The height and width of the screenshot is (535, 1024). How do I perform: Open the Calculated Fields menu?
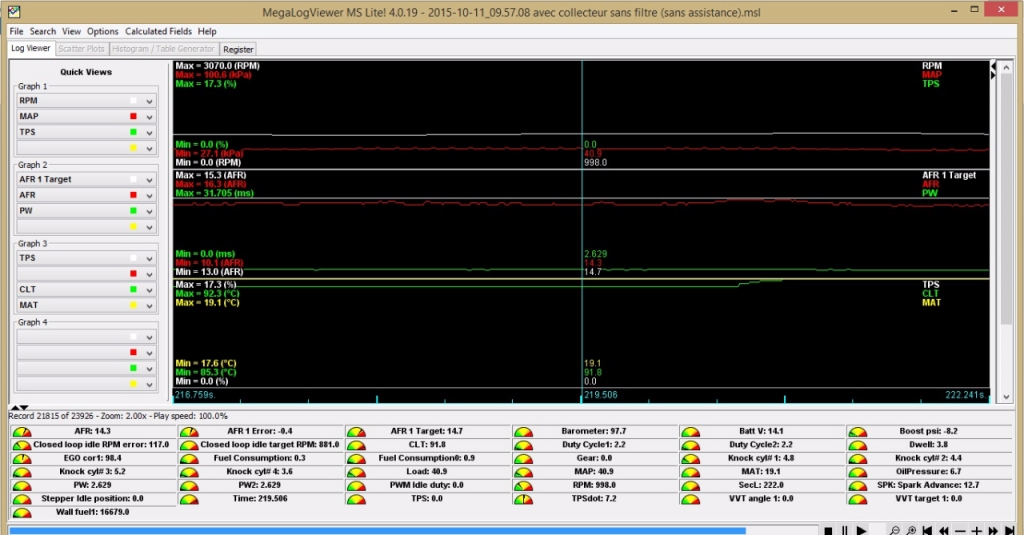click(158, 31)
